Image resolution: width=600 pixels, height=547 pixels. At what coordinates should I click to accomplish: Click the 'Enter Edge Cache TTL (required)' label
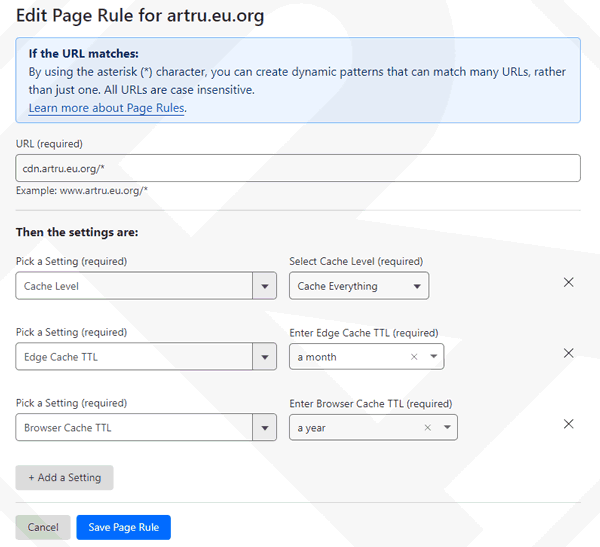pyautogui.click(x=364, y=333)
